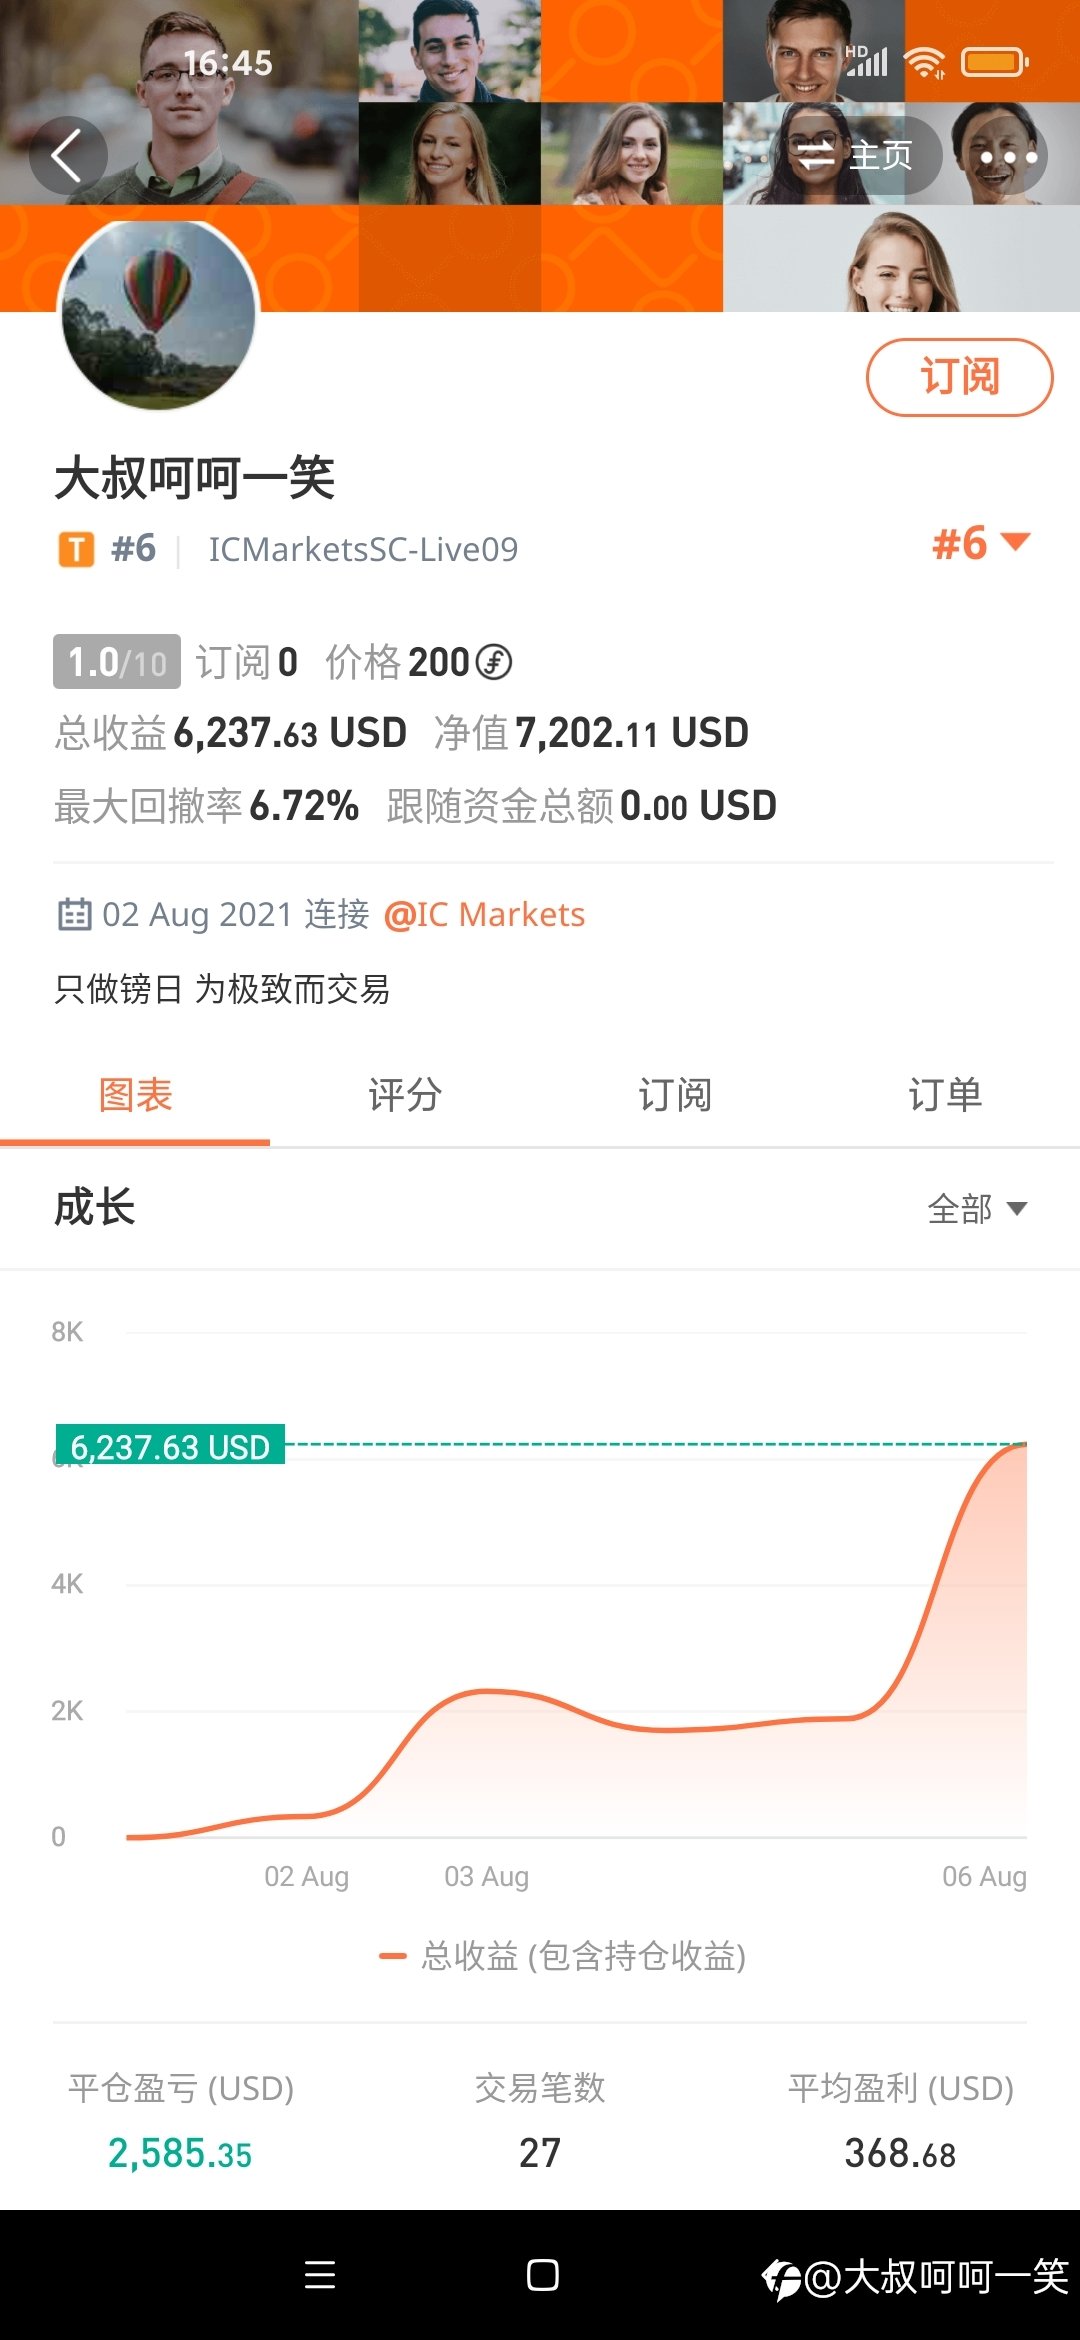The width and height of the screenshot is (1080, 2340).
Task: Switch to the 订阅 tab
Action: (x=675, y=1095)
